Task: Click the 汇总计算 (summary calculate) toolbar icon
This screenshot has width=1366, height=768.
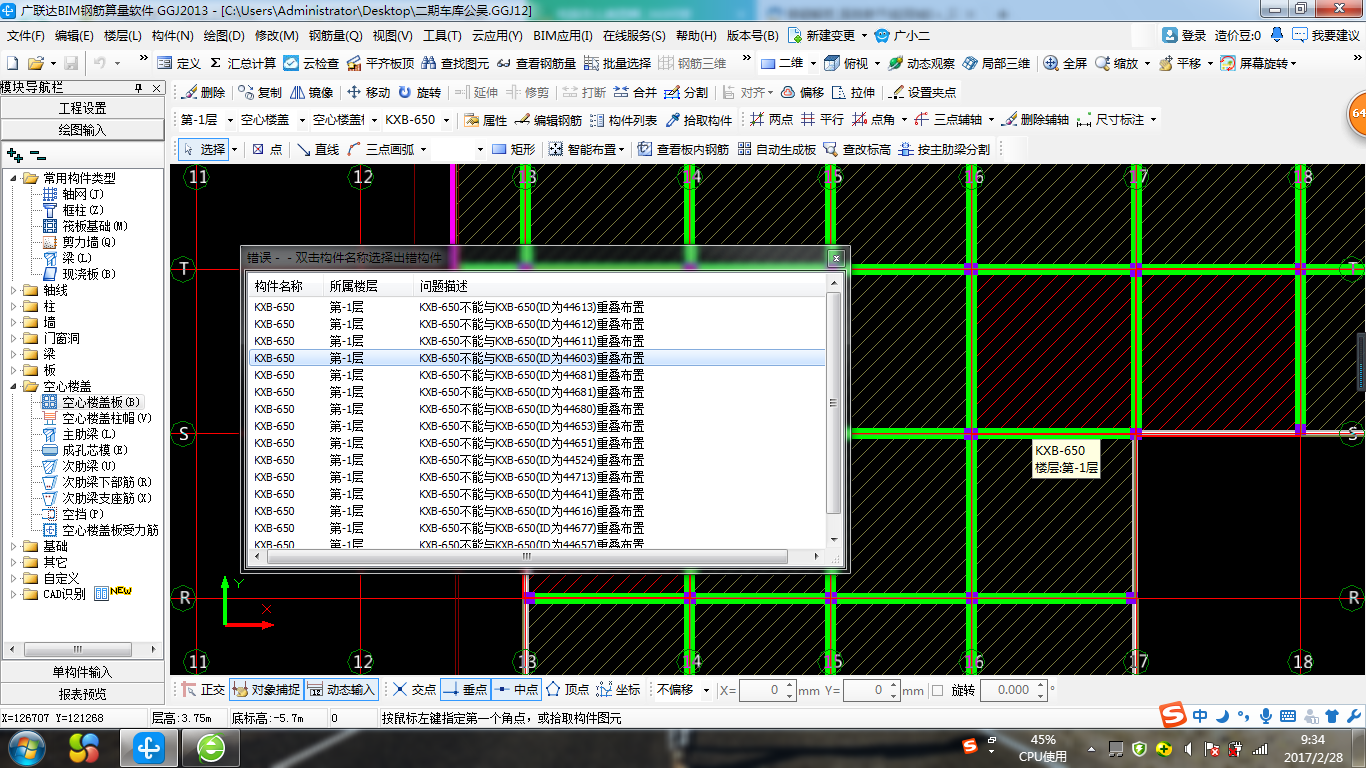Action: 243,63
